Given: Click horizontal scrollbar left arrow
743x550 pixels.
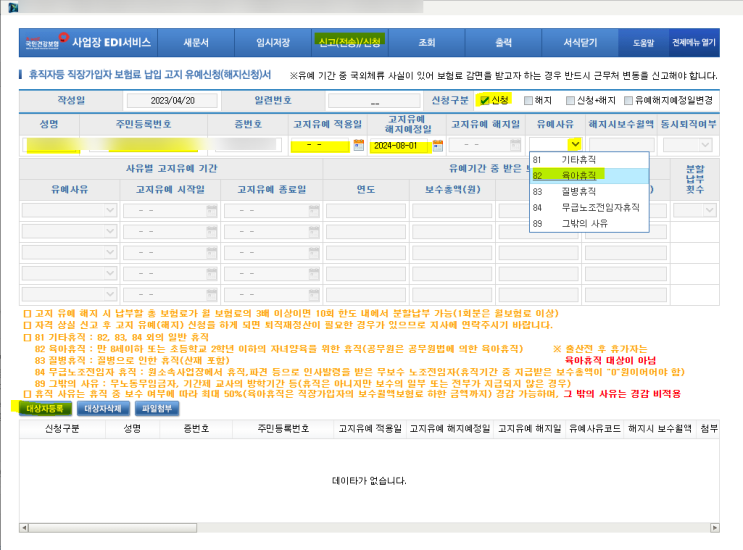Looking at the screenshot, I should pos(24,527).
